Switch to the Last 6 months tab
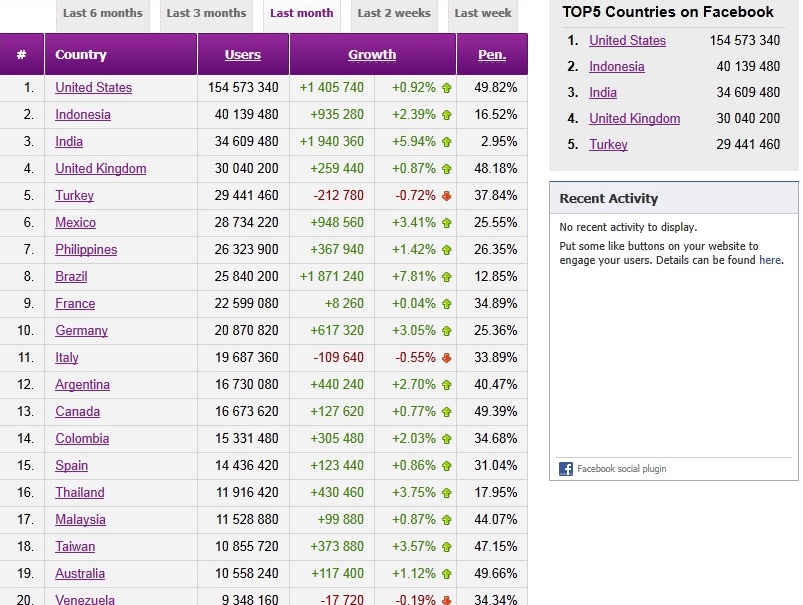Viewport: 803px width, 605px height. pos(102,14)
